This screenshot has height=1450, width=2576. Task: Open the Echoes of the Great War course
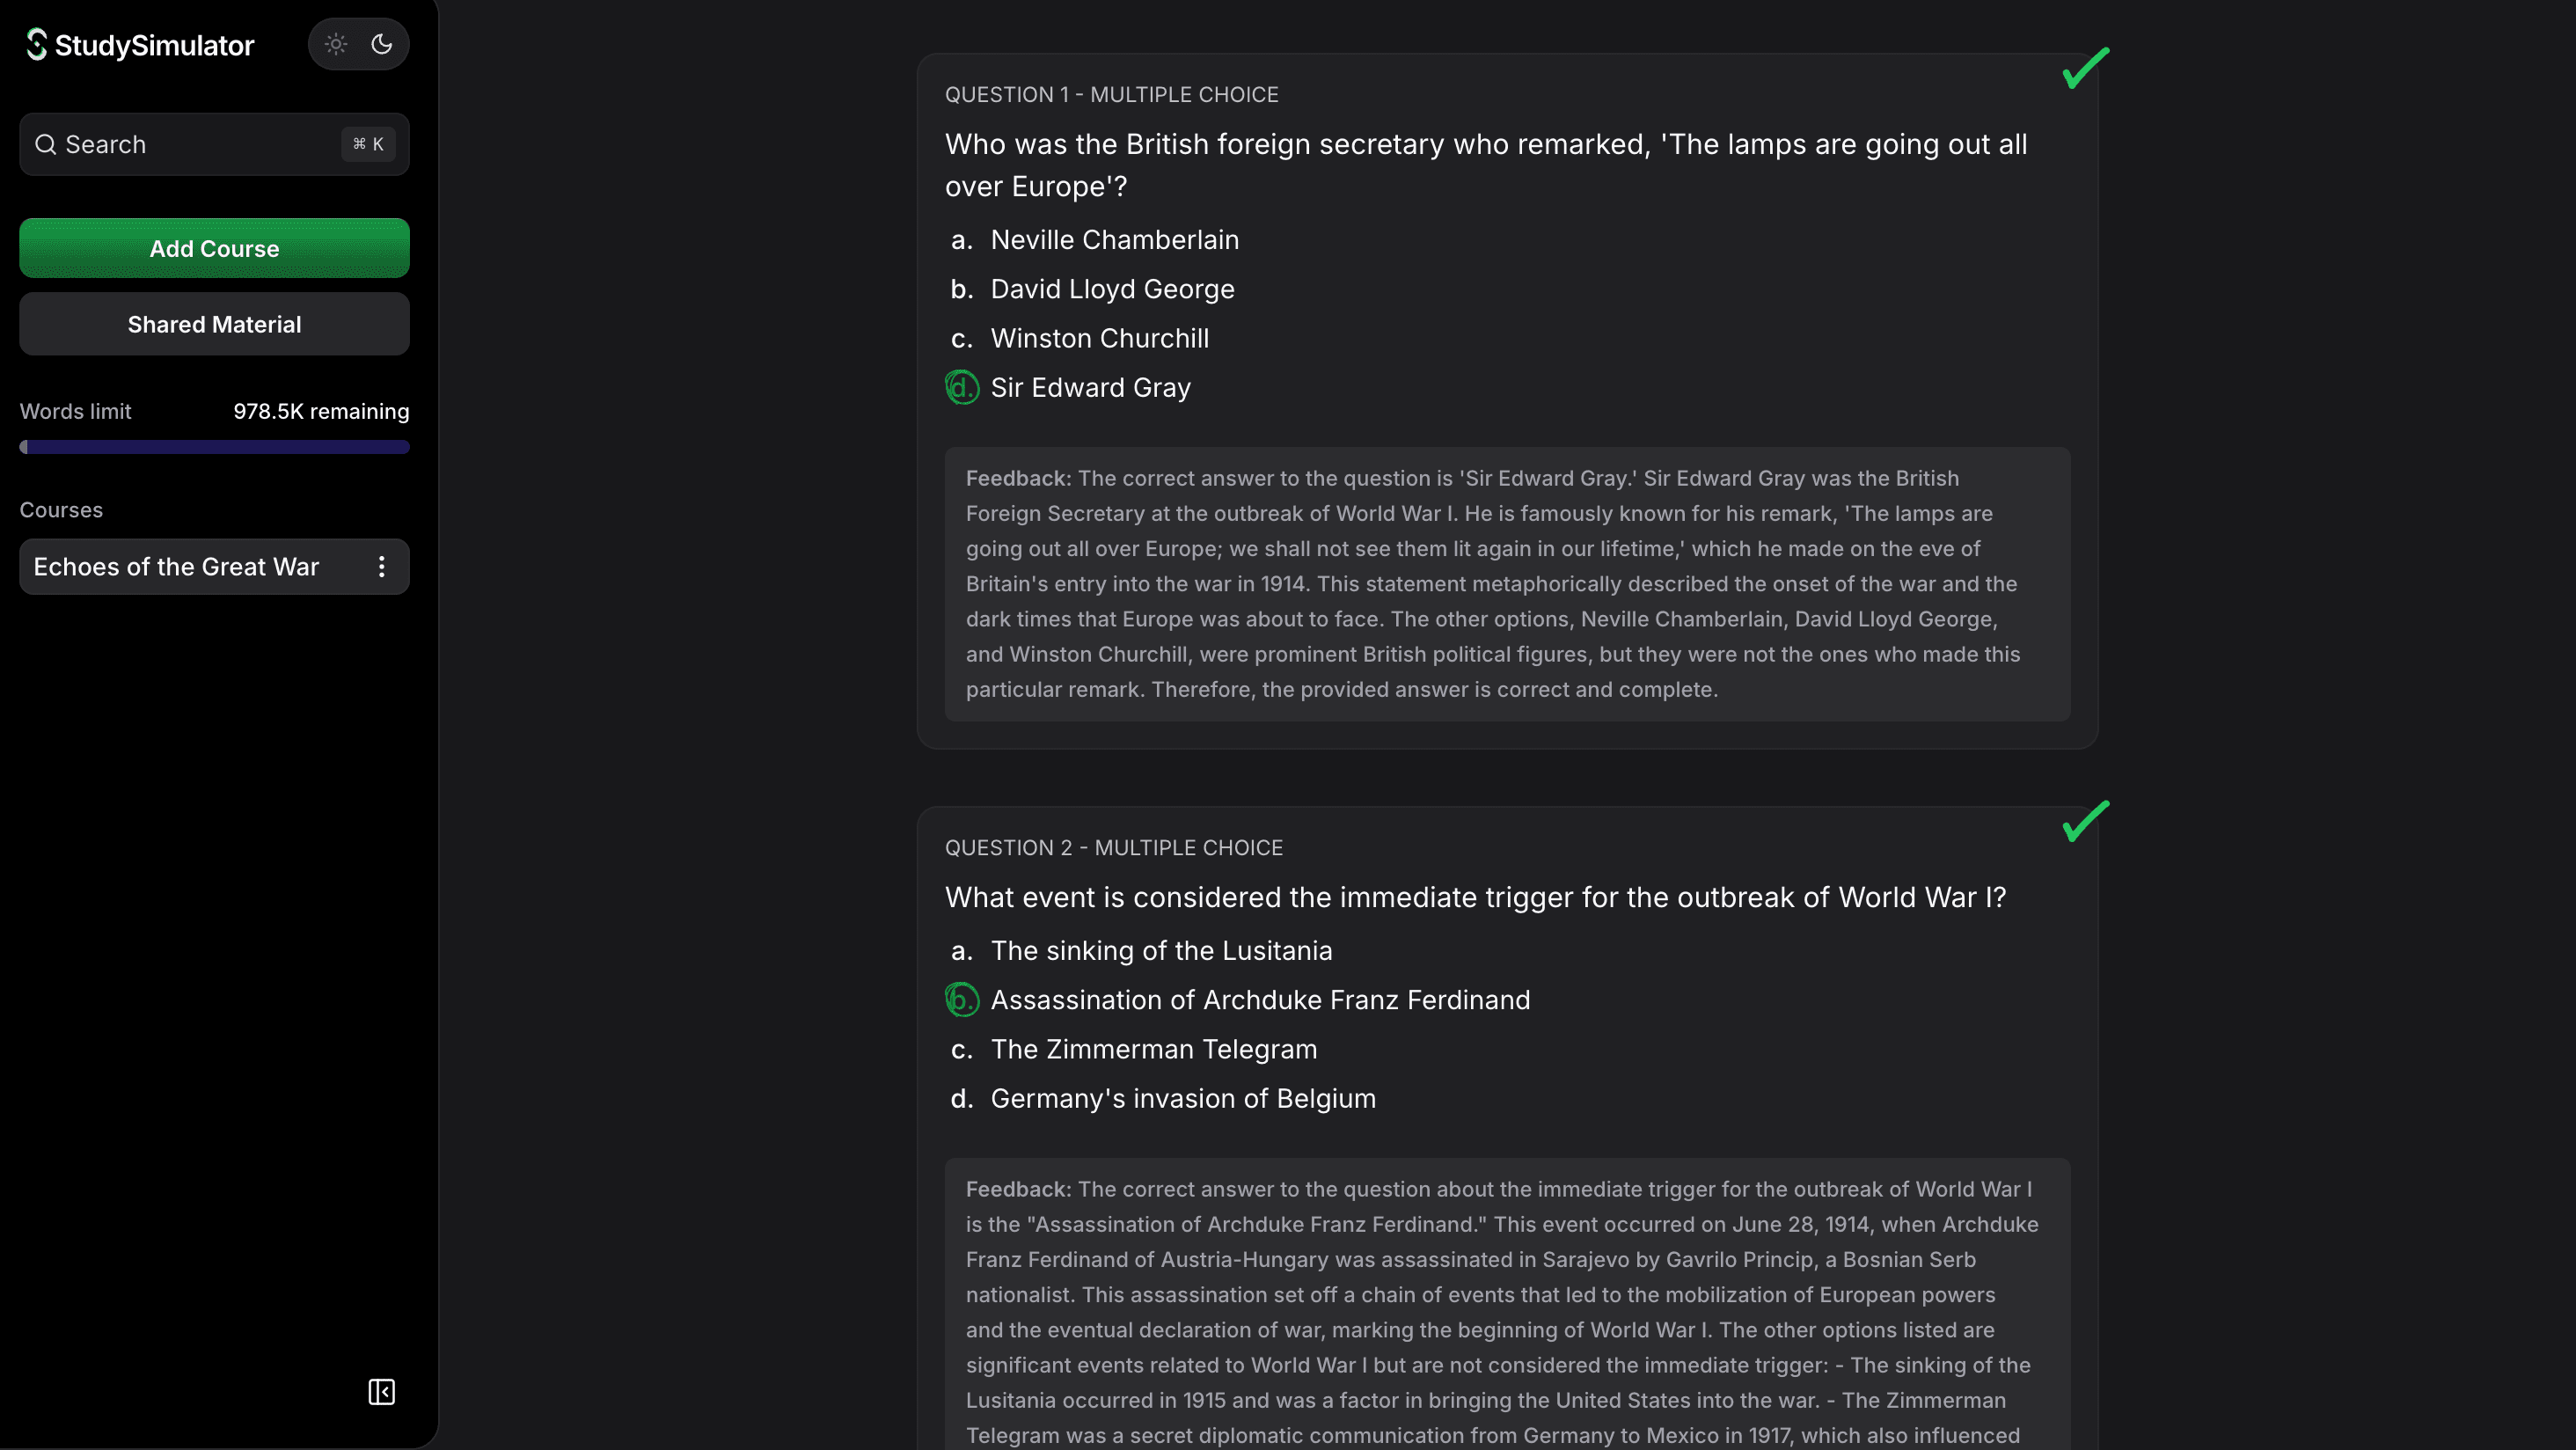[x=176, y=567]
